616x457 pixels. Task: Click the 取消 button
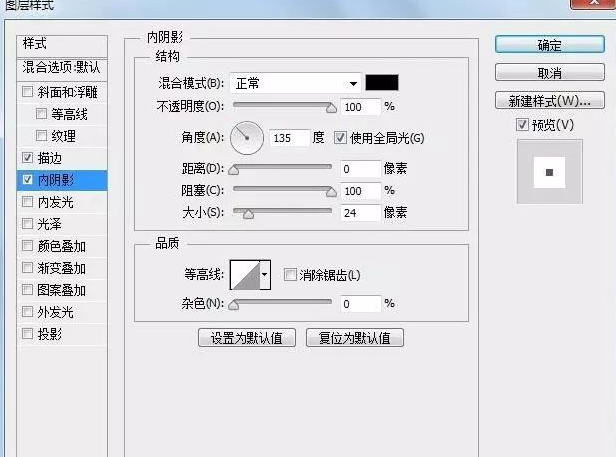tap(550, 73)
